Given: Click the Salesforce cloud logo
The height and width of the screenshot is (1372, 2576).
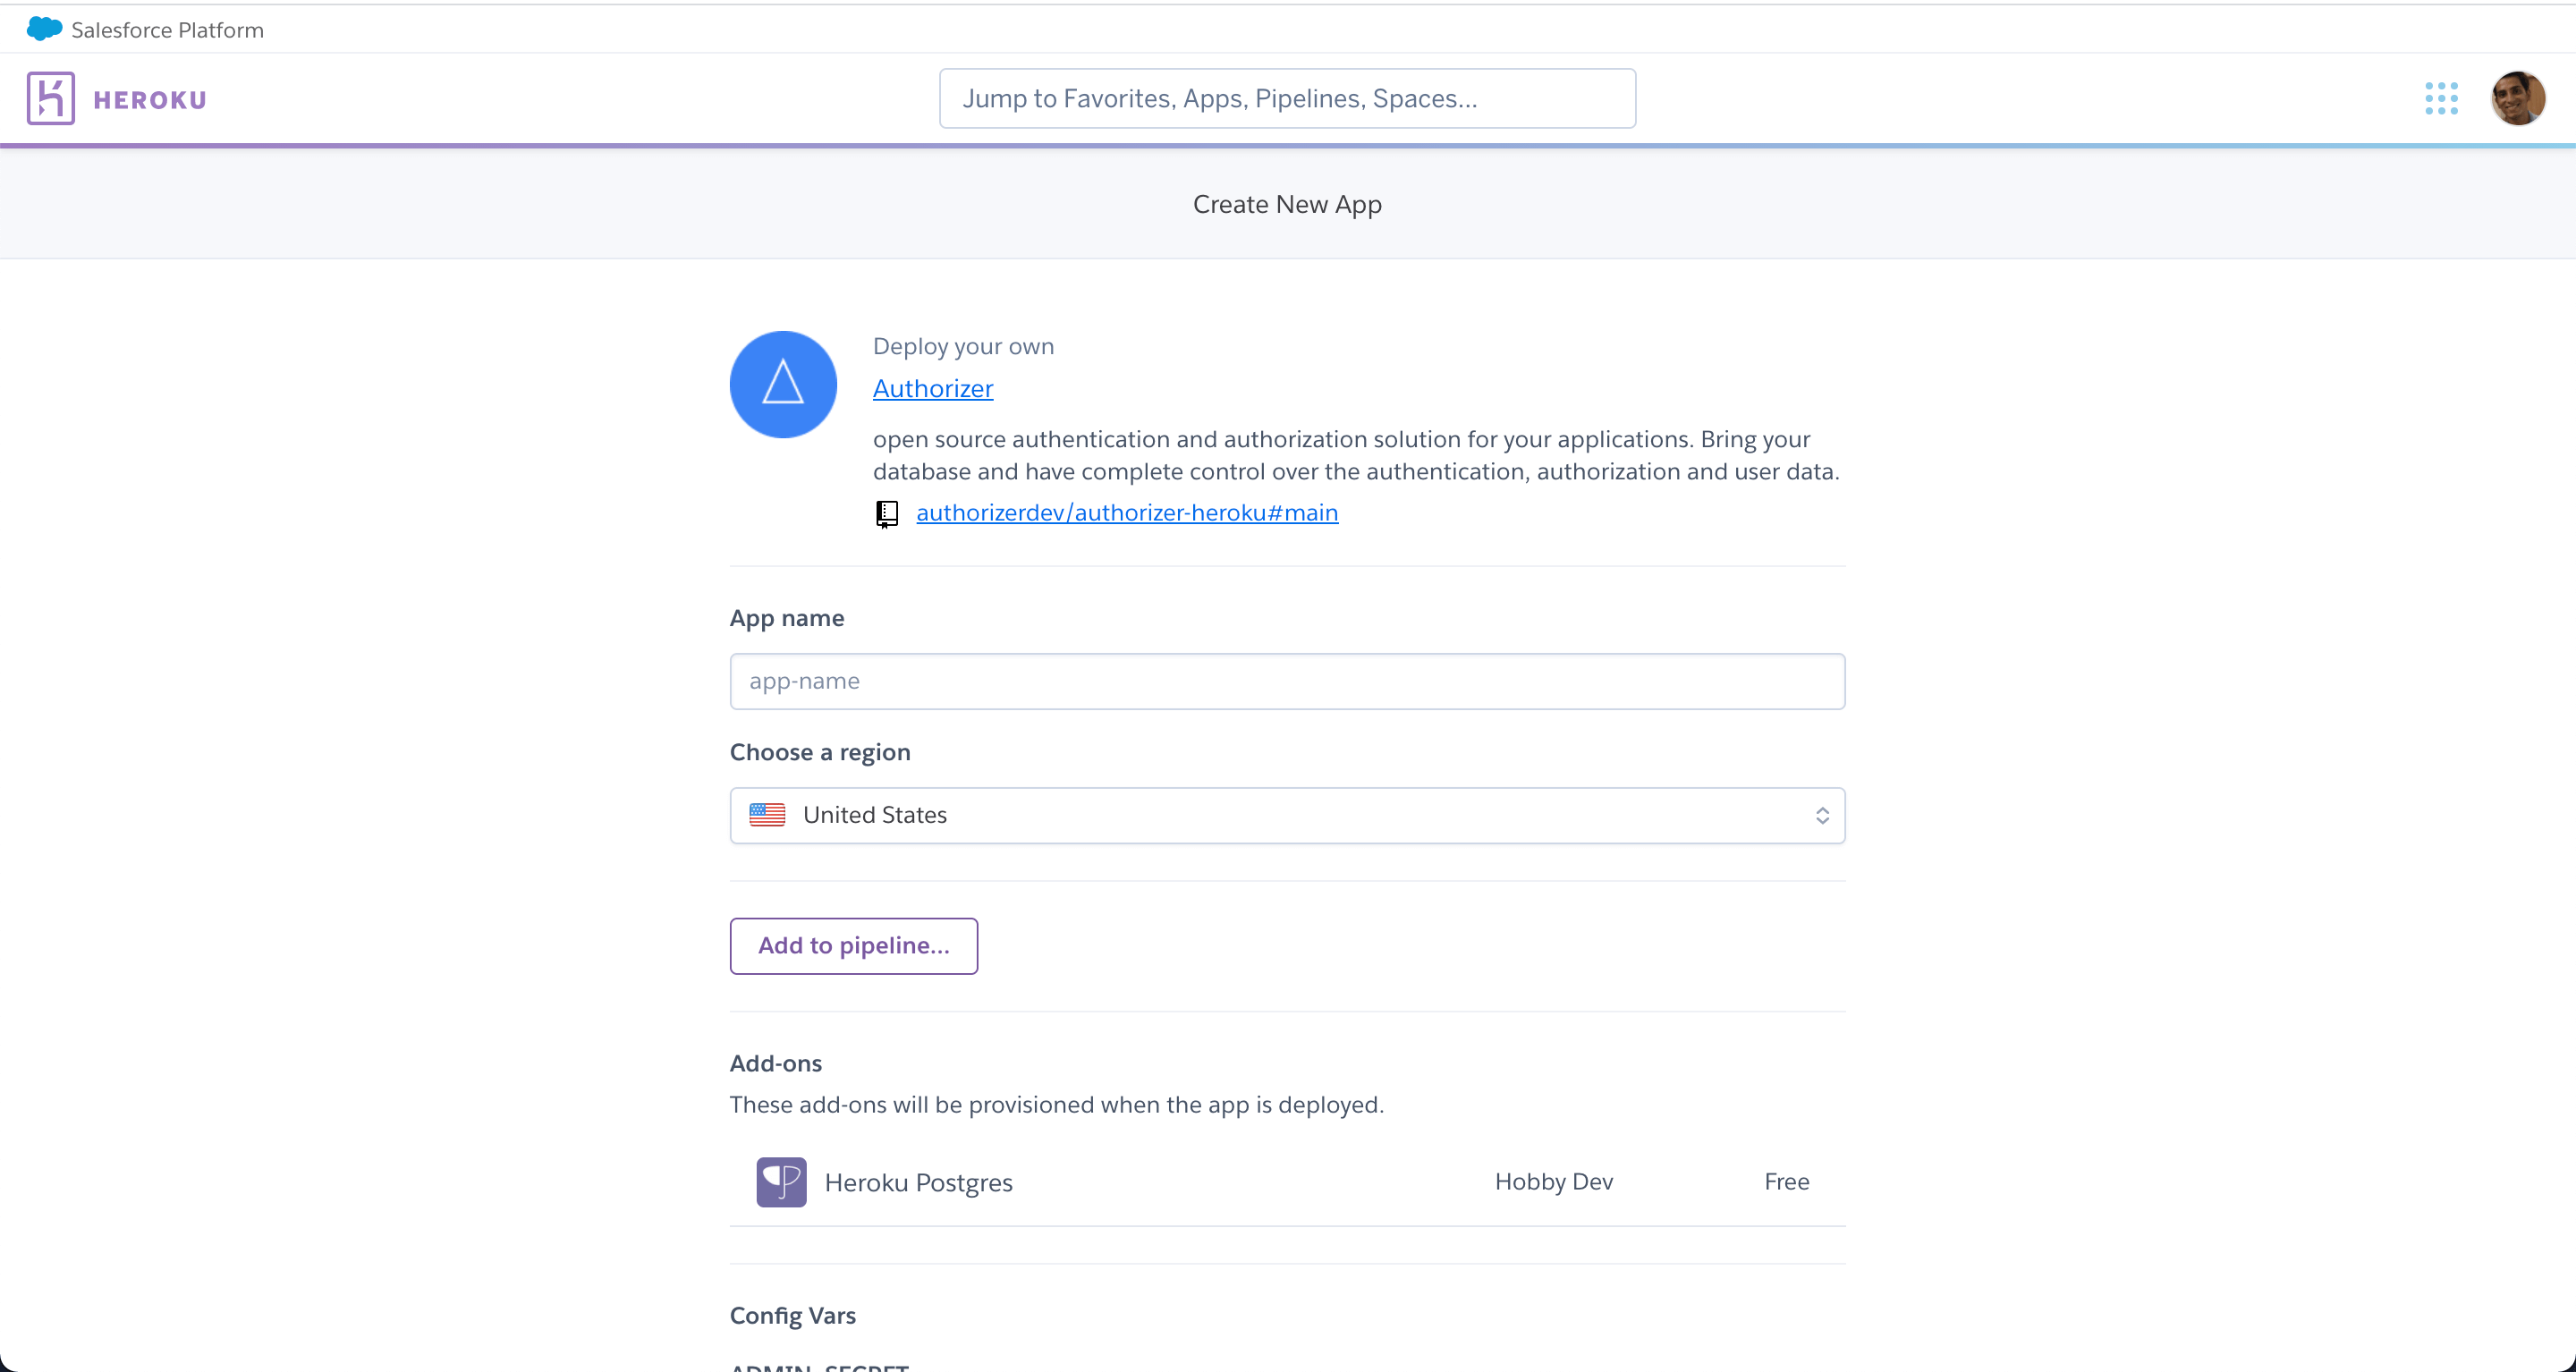Looking at the screenshot, I should coord(43,28).
